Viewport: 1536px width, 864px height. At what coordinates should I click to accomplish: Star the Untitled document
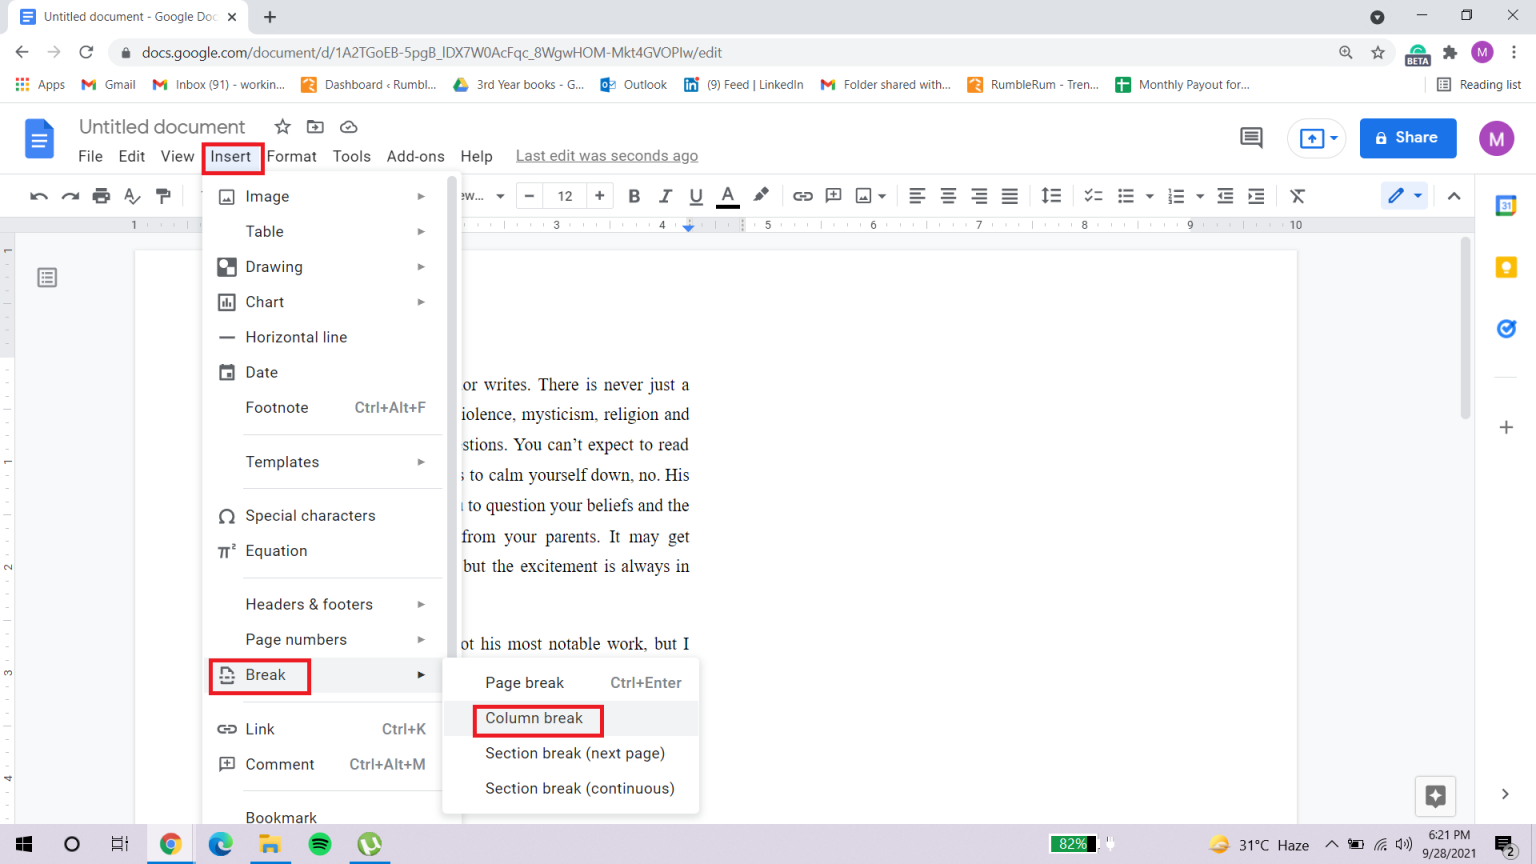point(281,127)
